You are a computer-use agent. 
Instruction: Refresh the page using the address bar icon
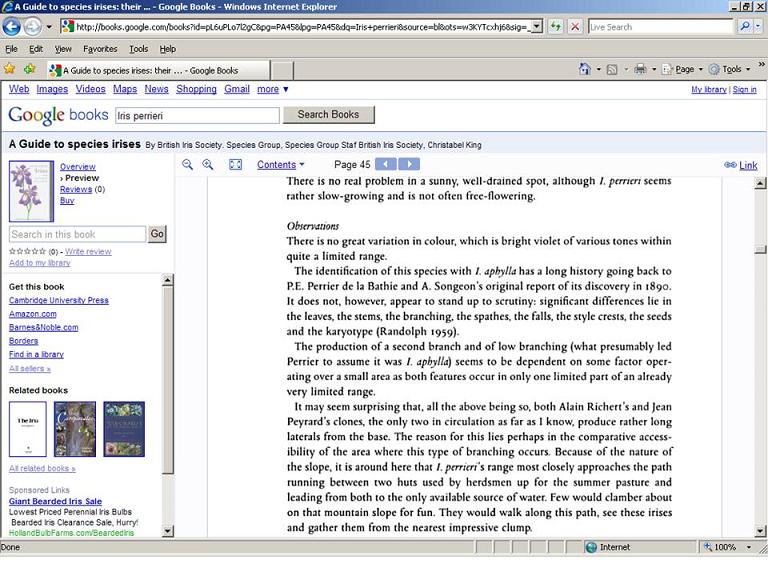click(556, 27)
